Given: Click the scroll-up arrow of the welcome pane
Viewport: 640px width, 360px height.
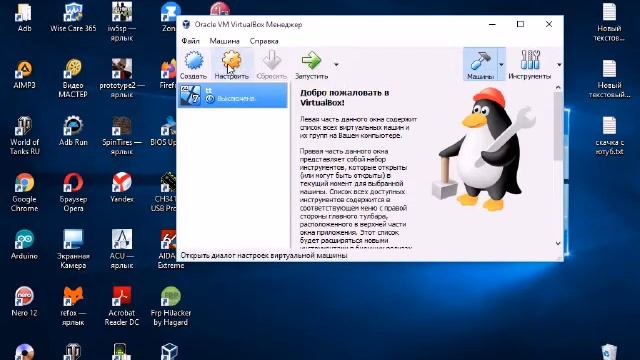Looking at the screenshot, I should 558,87.
